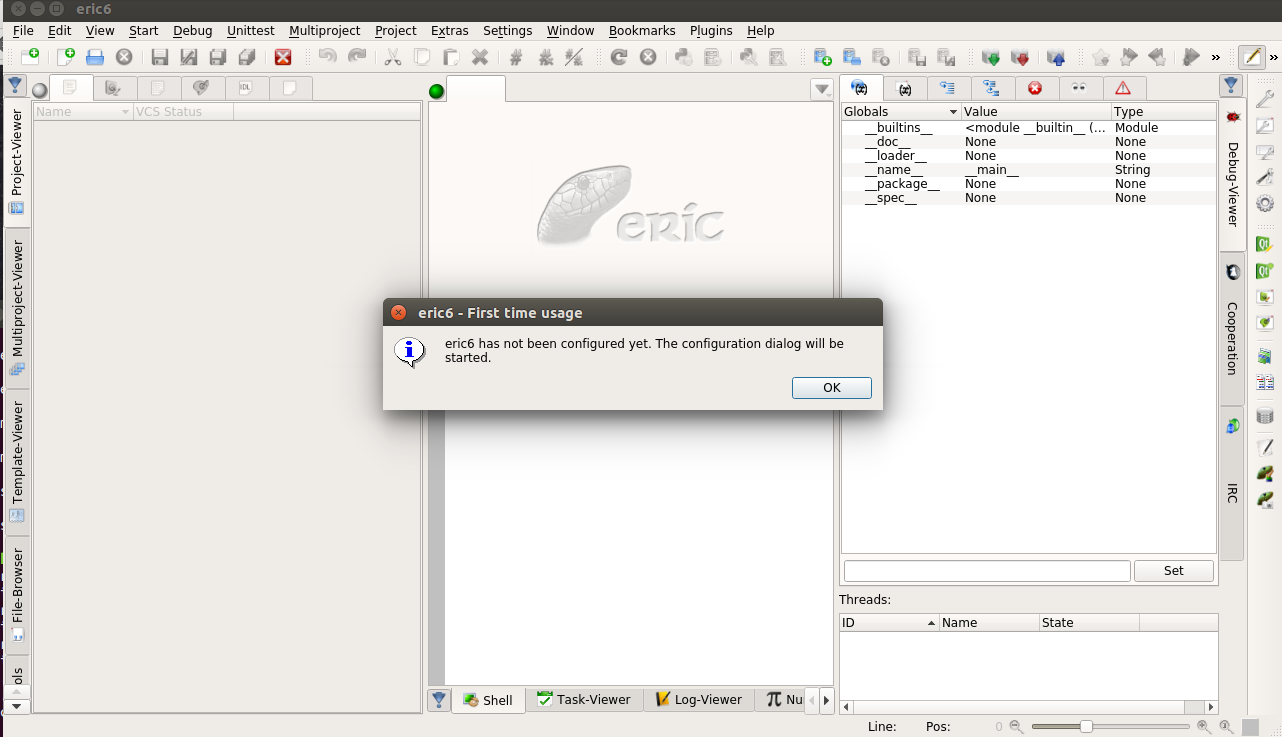
Task: Click the Toggle Comment icon
Action: [574, 57]
